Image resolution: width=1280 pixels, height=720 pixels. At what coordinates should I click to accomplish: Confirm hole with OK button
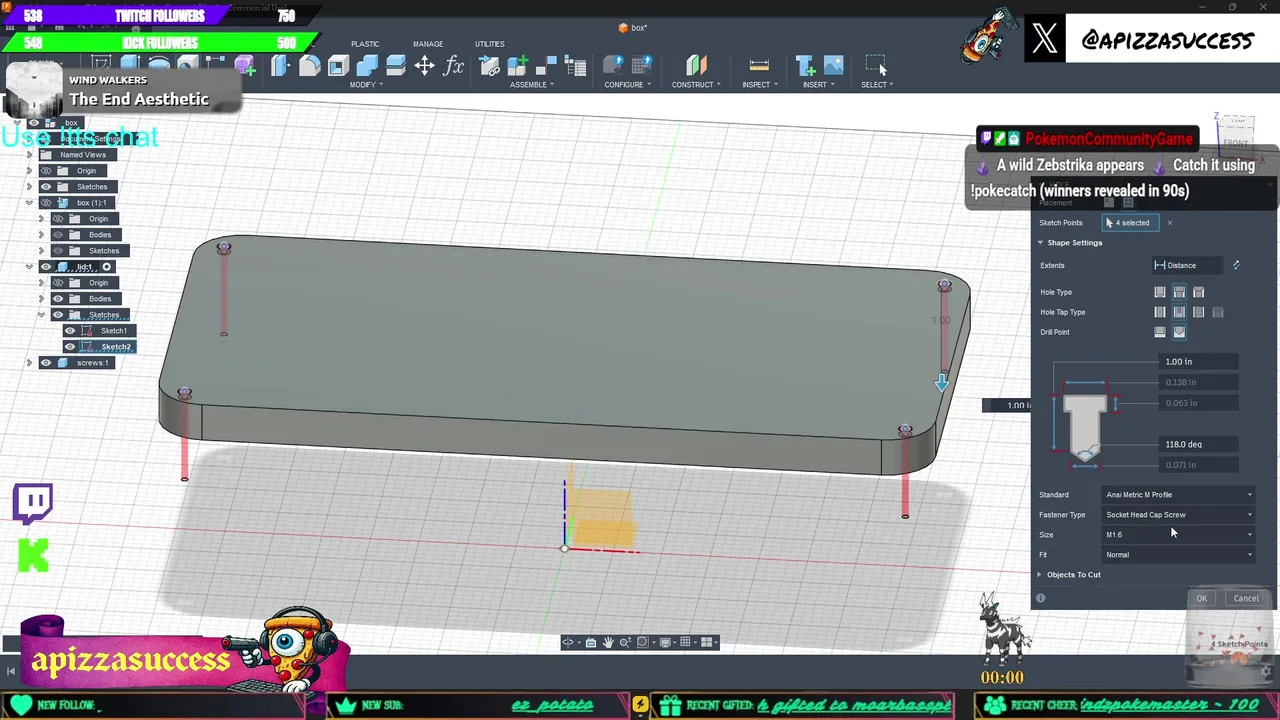point(1202,599)
